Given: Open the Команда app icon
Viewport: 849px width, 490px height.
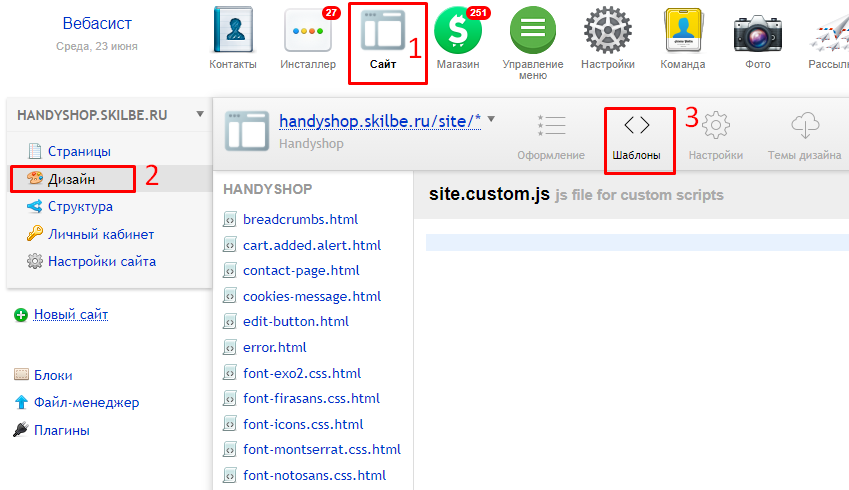Looking at the screenshot, I should pos(683,32).
